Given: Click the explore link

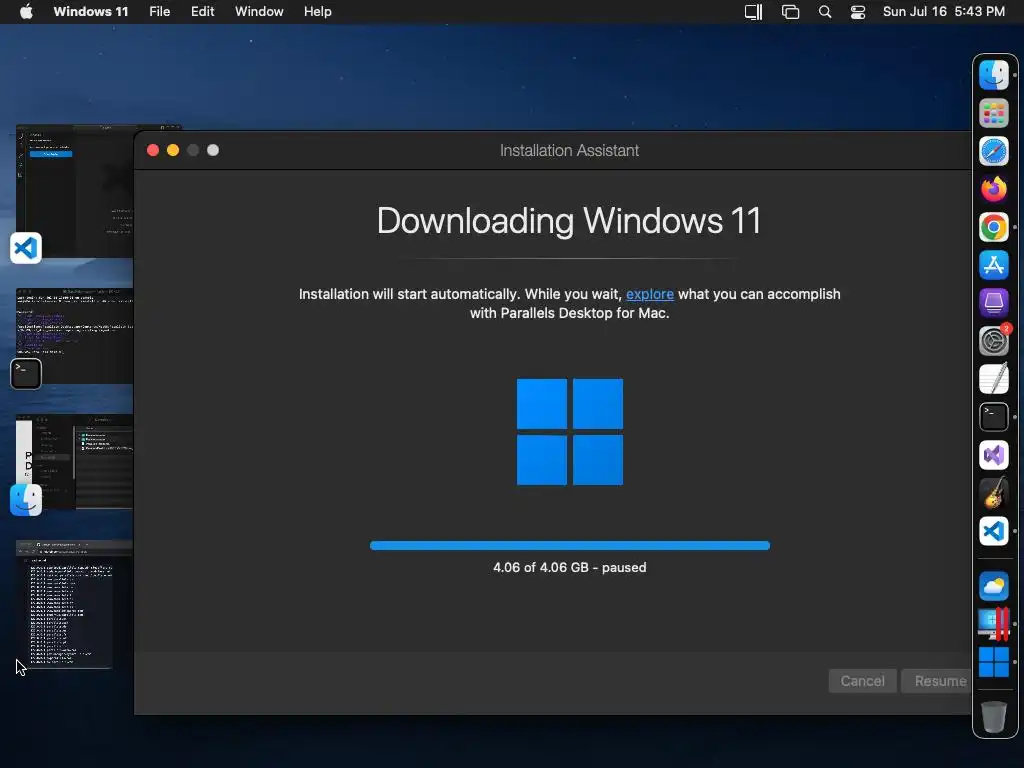Looking at the screenshot, I should 650,295.
